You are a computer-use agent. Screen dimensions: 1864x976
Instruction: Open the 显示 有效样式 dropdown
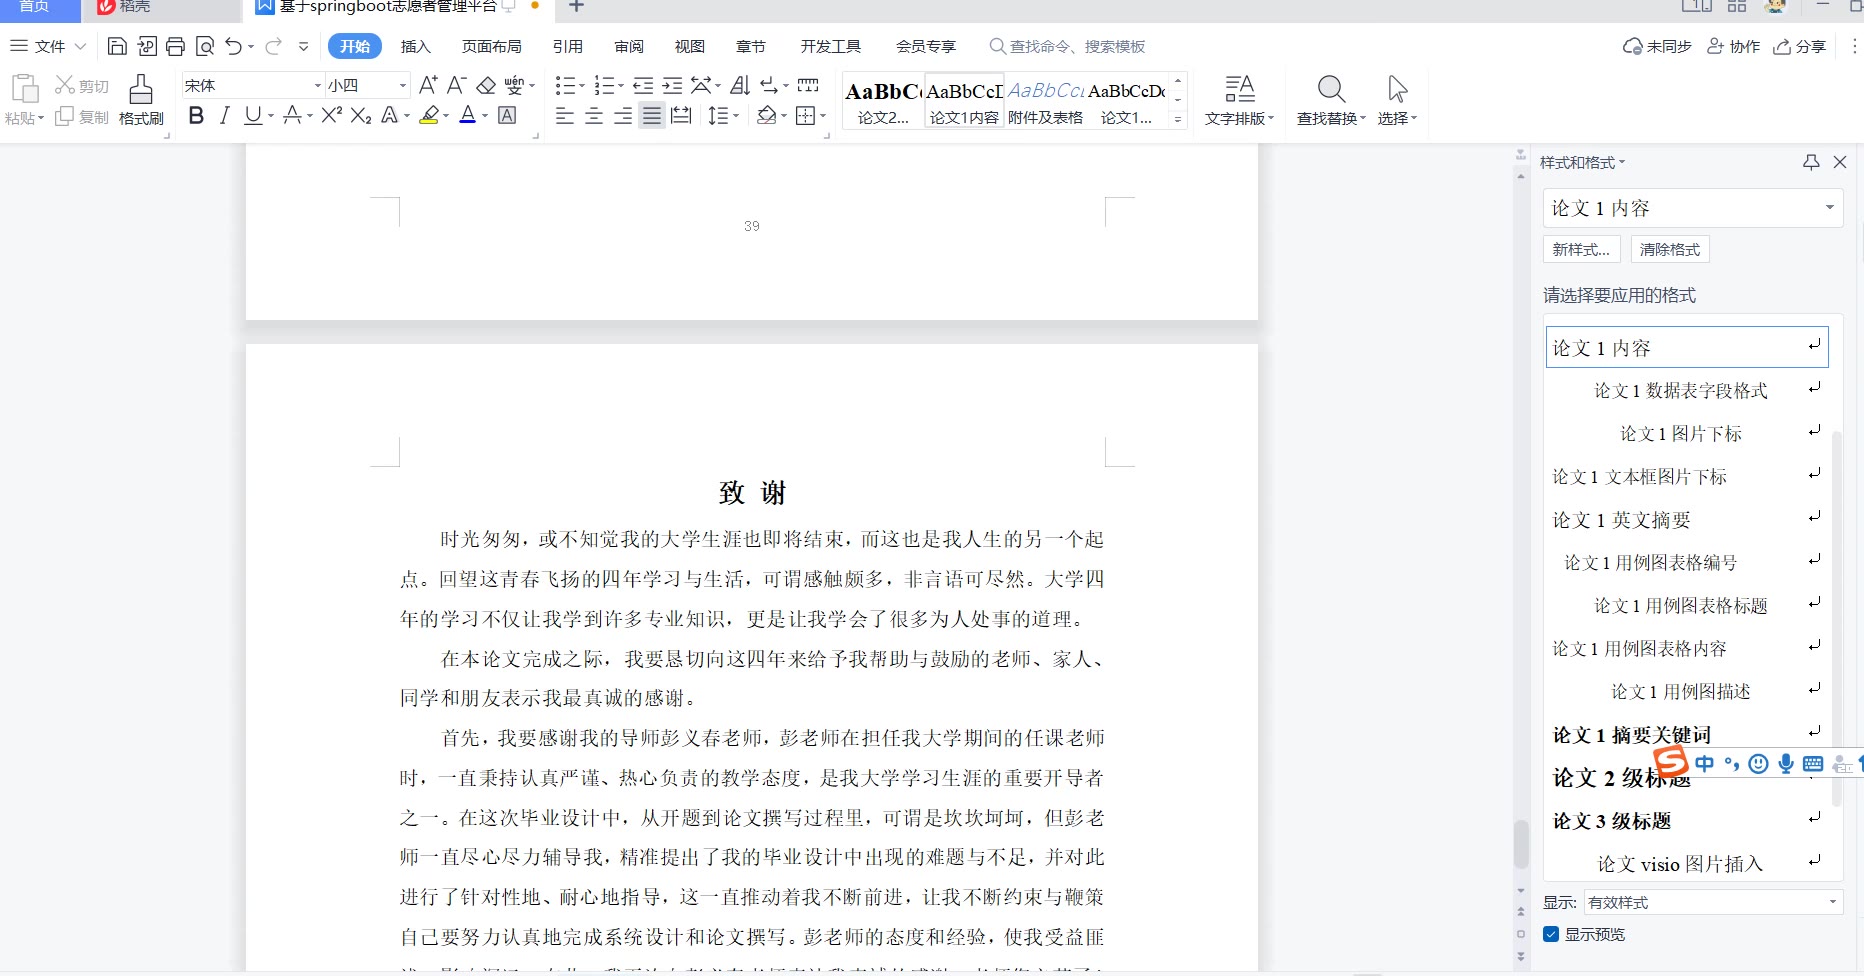[x=1713, y=902]
